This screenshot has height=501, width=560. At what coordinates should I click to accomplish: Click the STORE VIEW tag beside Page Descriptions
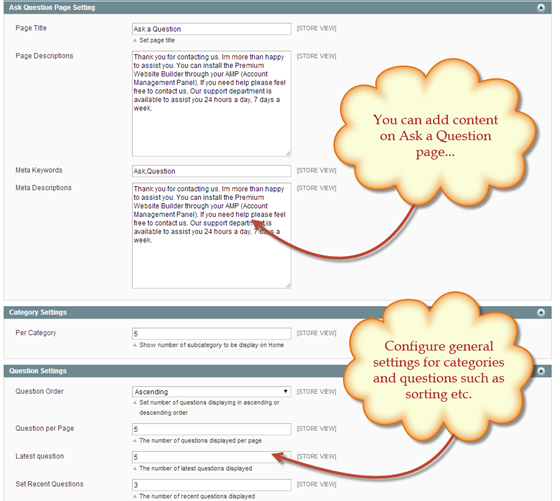[x=316, y=56]
